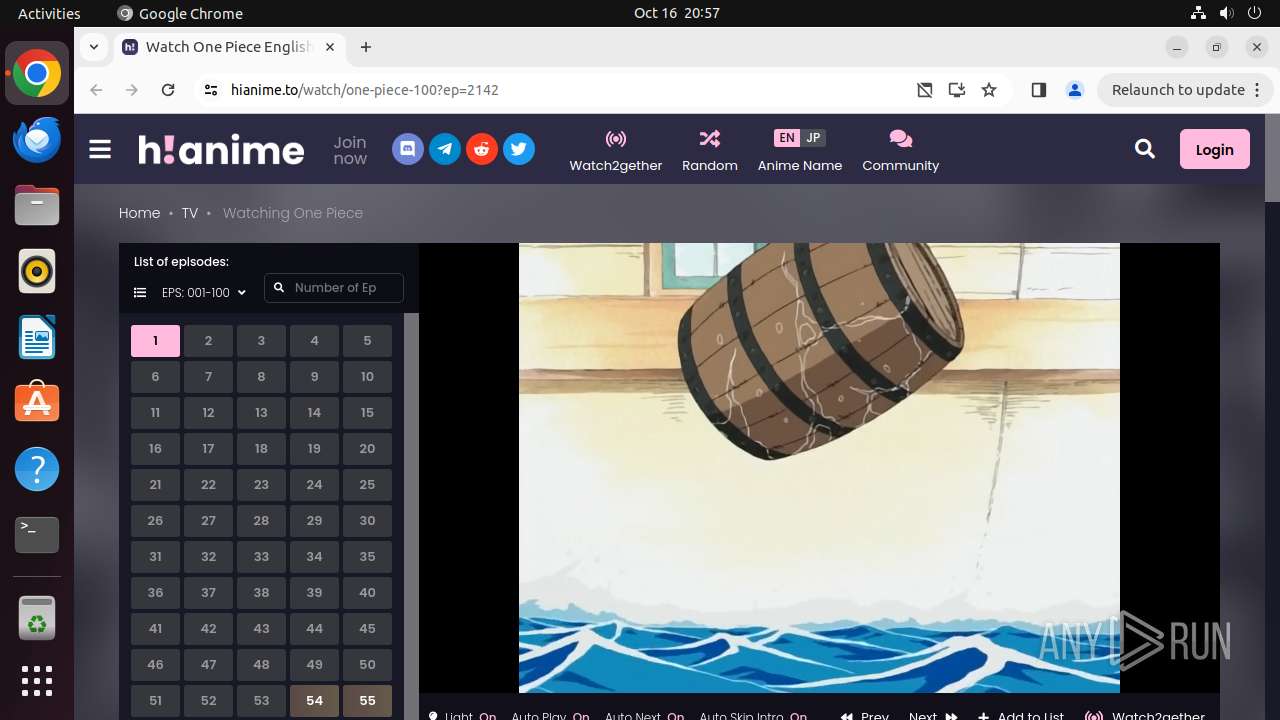The image size is (1280, 720).
Task: Select episode 54
Action: click(314, 701)
